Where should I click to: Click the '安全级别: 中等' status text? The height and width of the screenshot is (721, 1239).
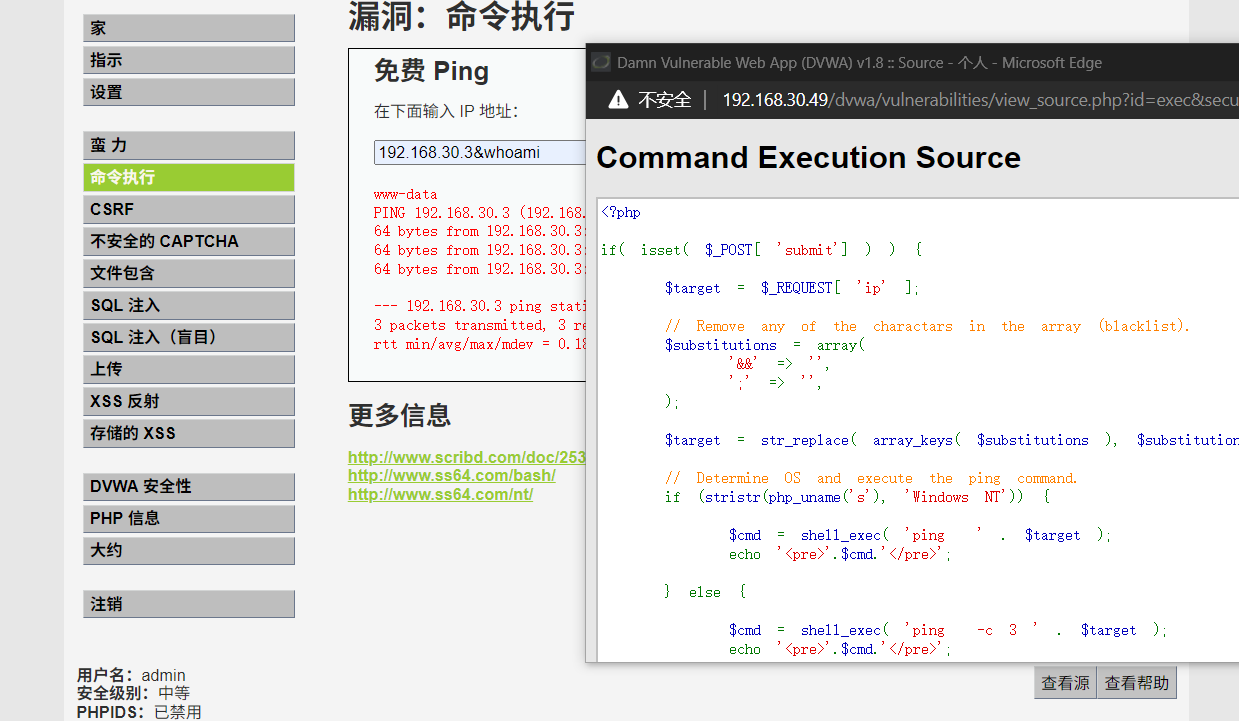[133, 693]
